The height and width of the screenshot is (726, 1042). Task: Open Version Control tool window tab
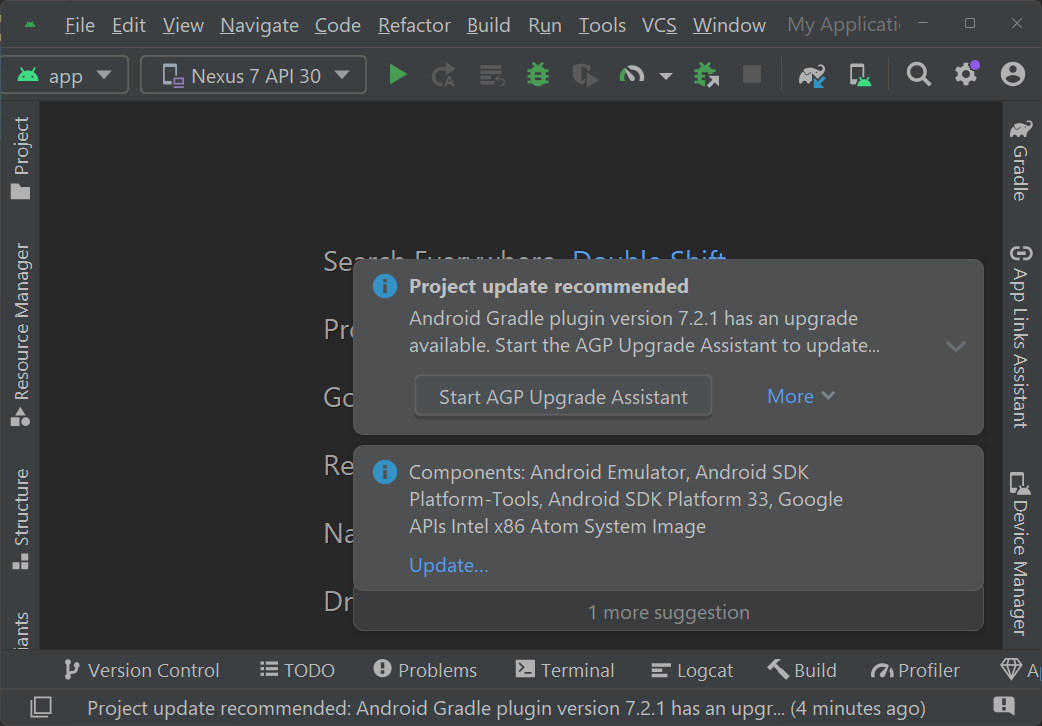point(142,670)
